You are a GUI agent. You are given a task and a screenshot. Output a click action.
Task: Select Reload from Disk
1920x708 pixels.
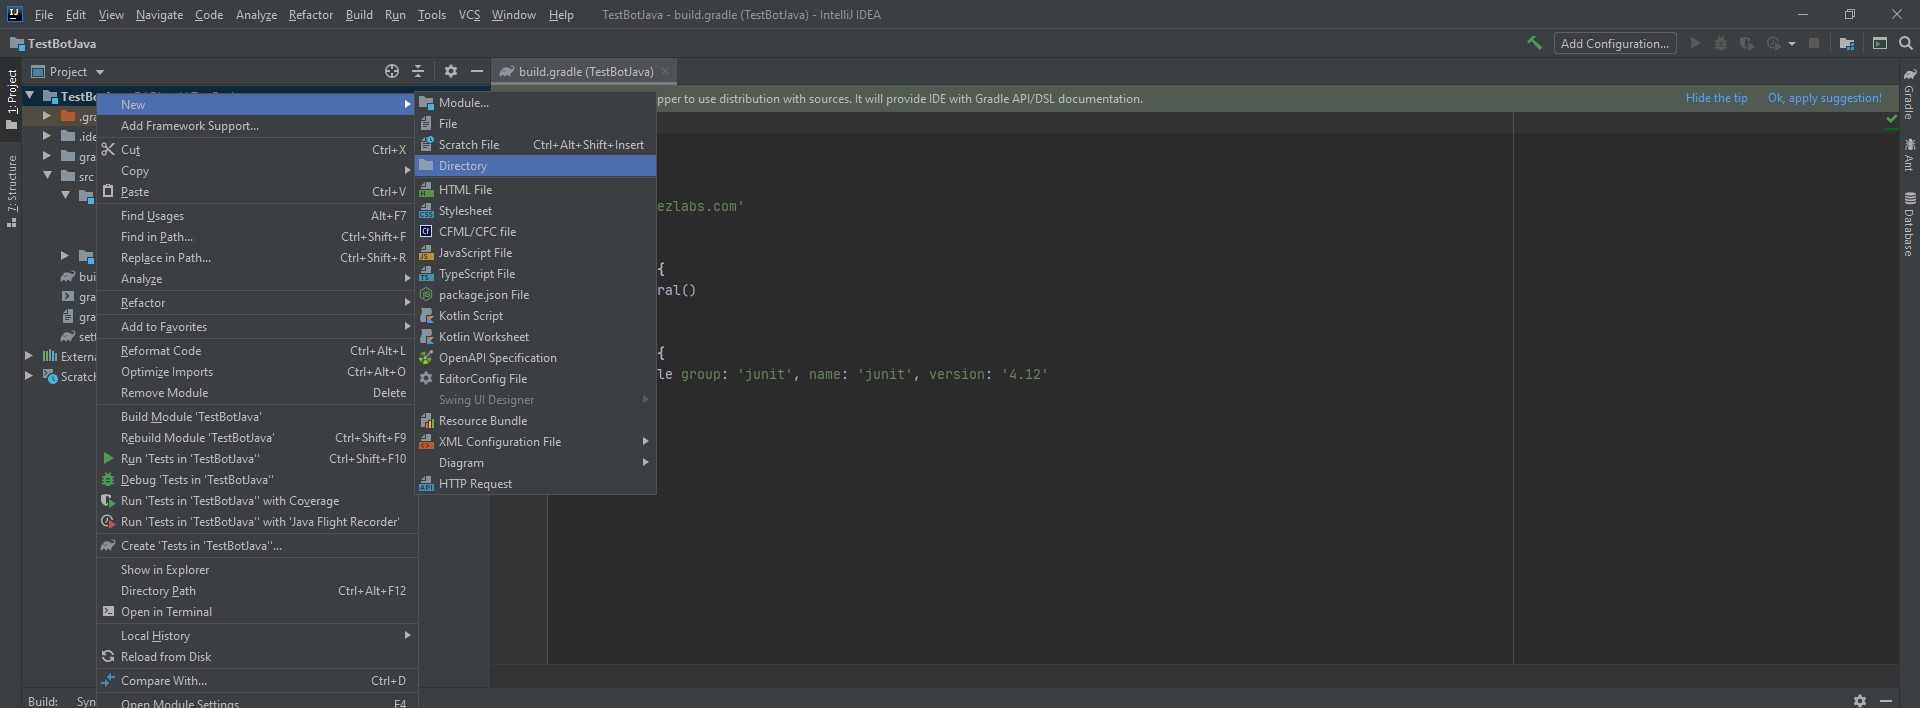pos(257,656)
